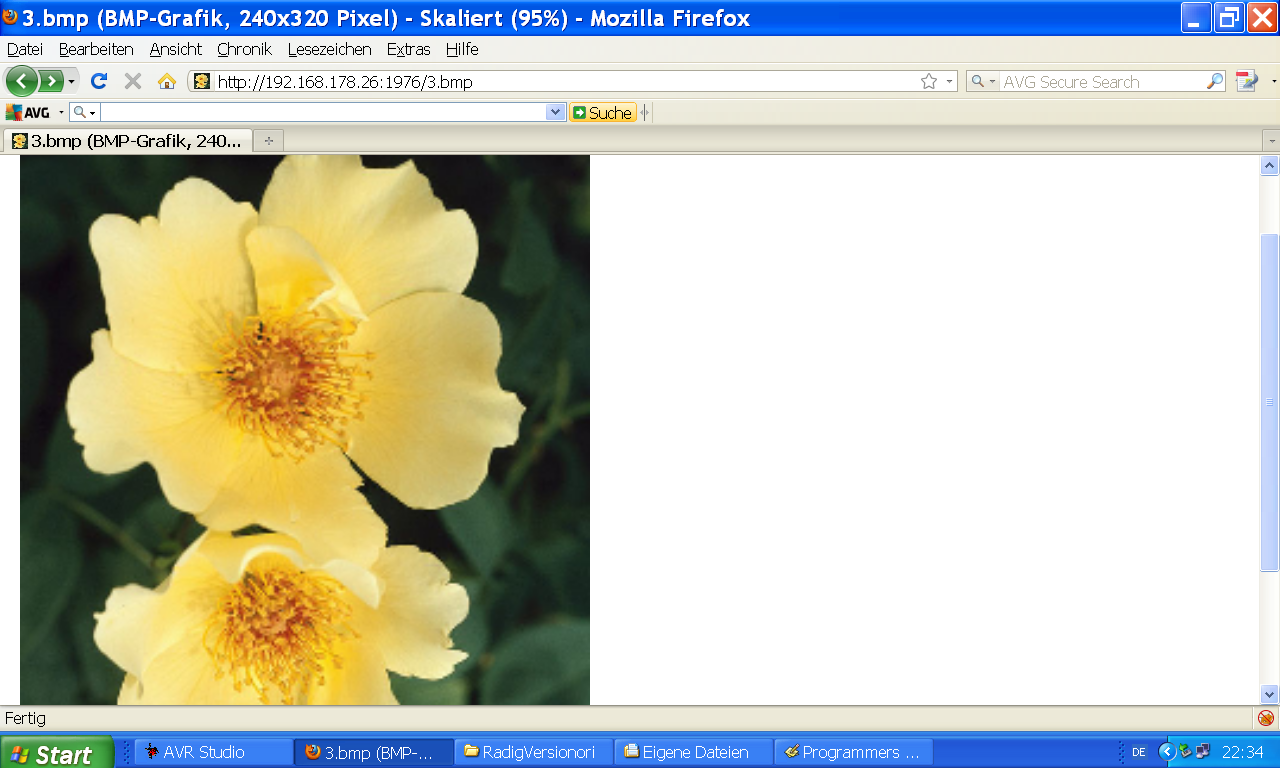
Task: Click the blocked-scripts icon in status bar
Action: tap(1266, 718)
